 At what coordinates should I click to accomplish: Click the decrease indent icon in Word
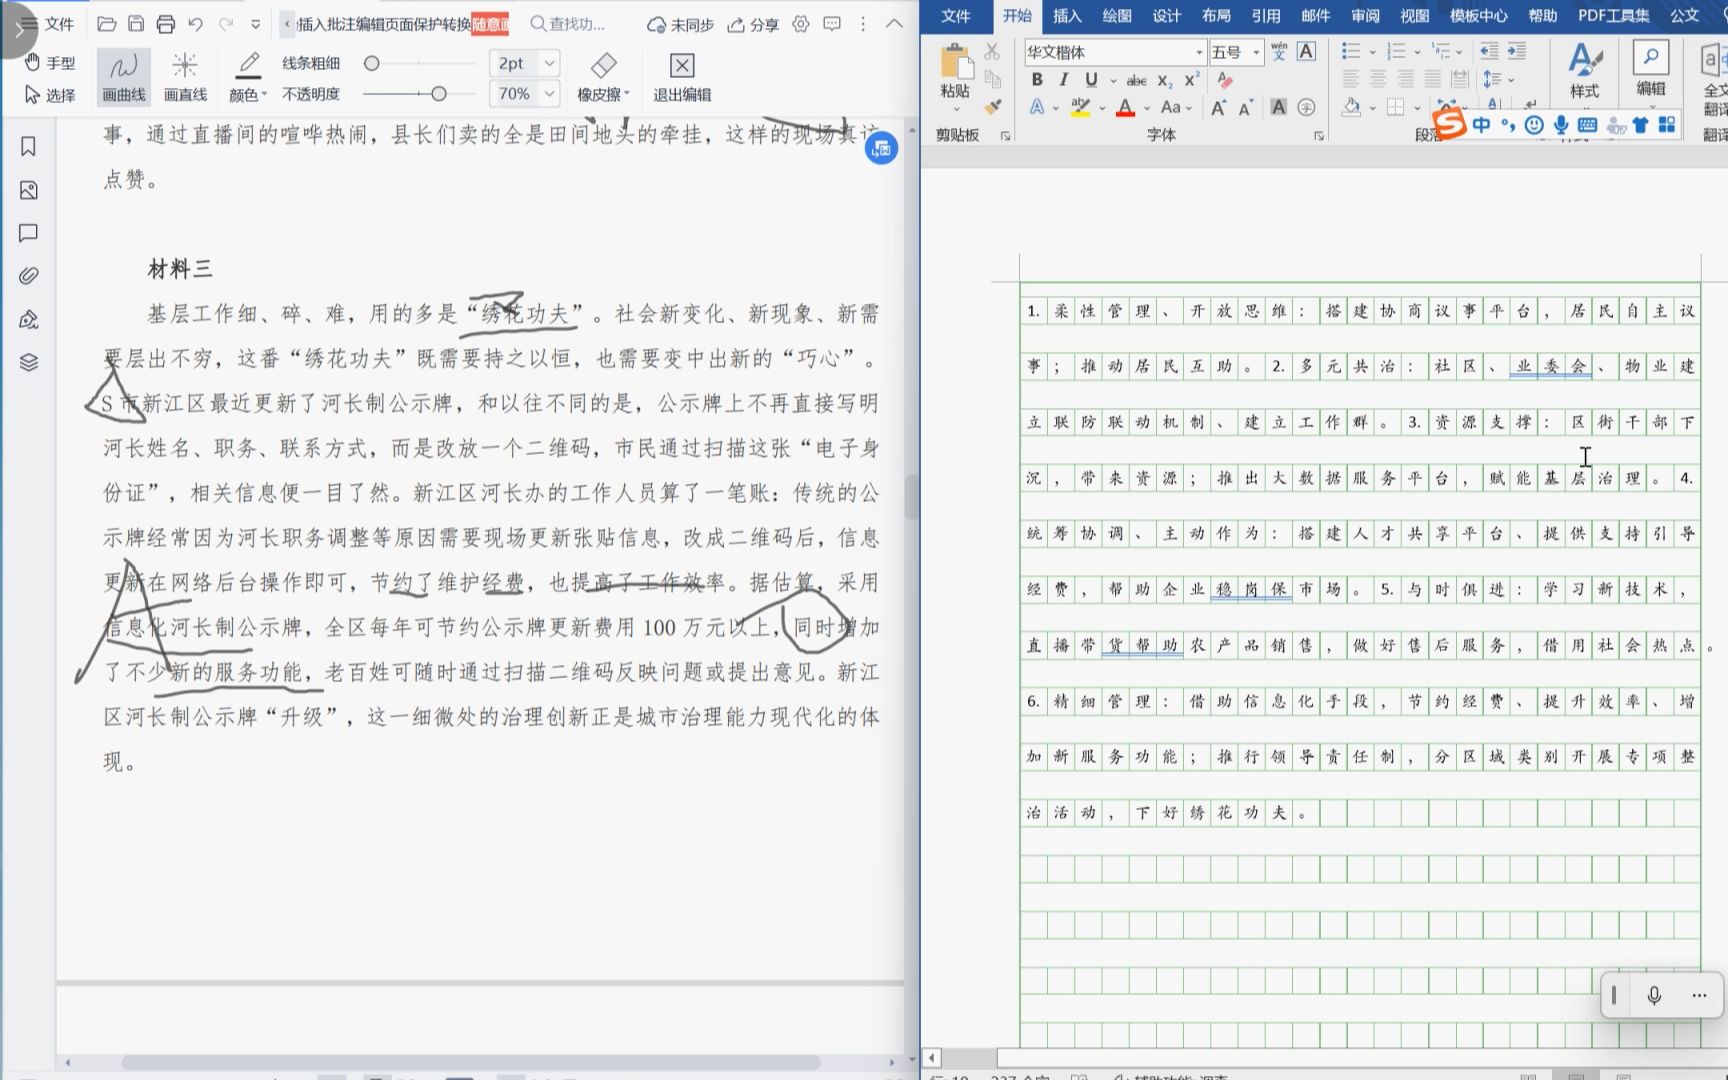click(x=1489, y=51)
